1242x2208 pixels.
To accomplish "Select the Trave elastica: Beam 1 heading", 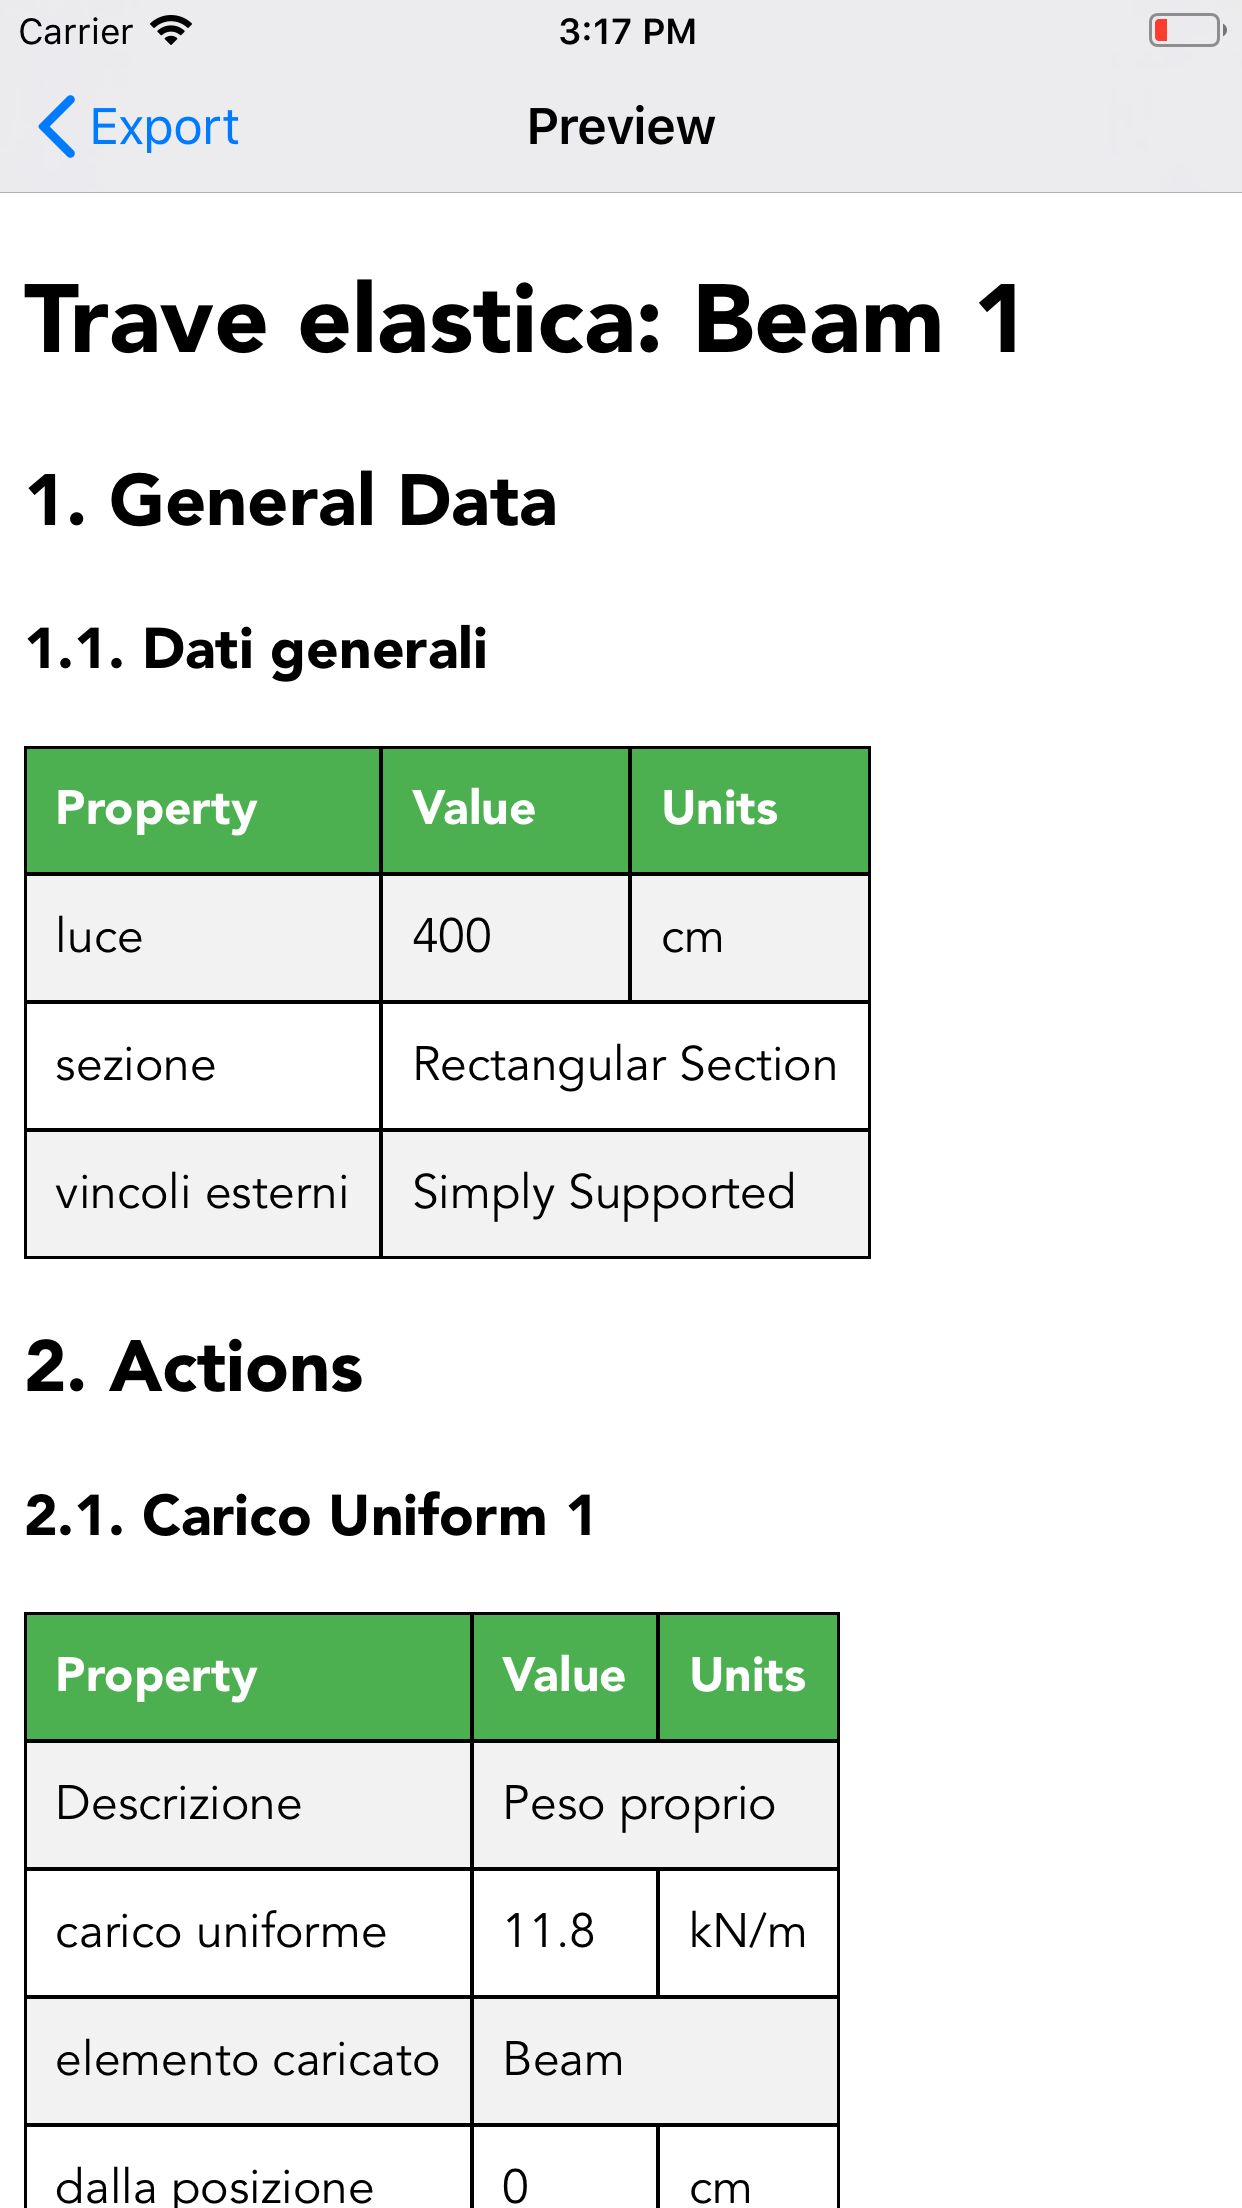I will pos(523,319).
